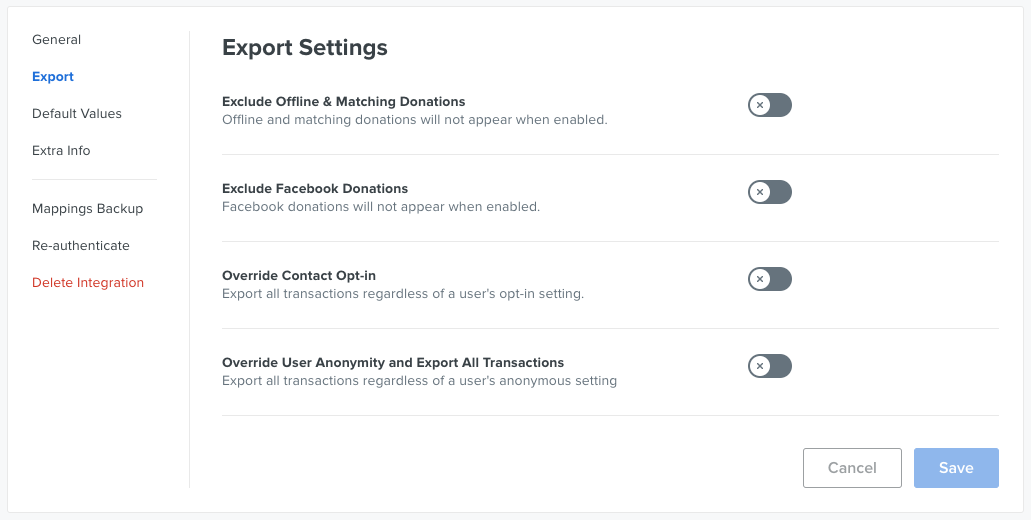Select the Export sidebar item
Viewport: 1031px width, 520px height.
tap(53, 77)
